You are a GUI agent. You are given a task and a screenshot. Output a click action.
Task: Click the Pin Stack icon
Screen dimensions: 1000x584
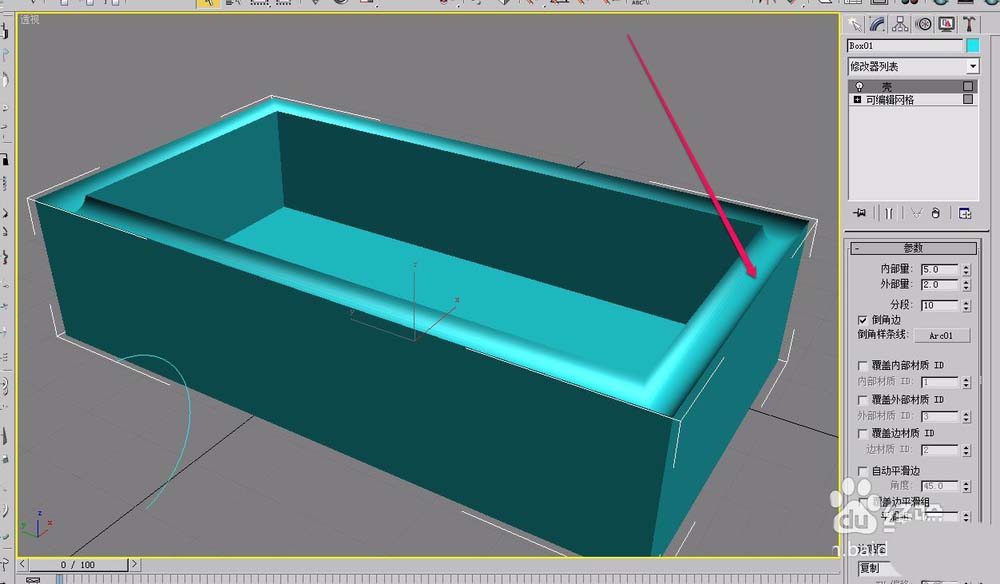[859, 213]
